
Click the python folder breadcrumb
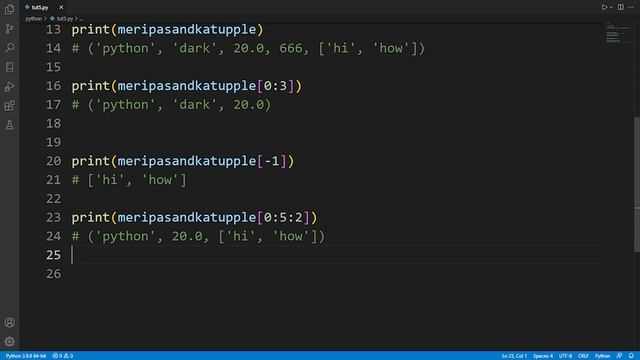[33, 19]
